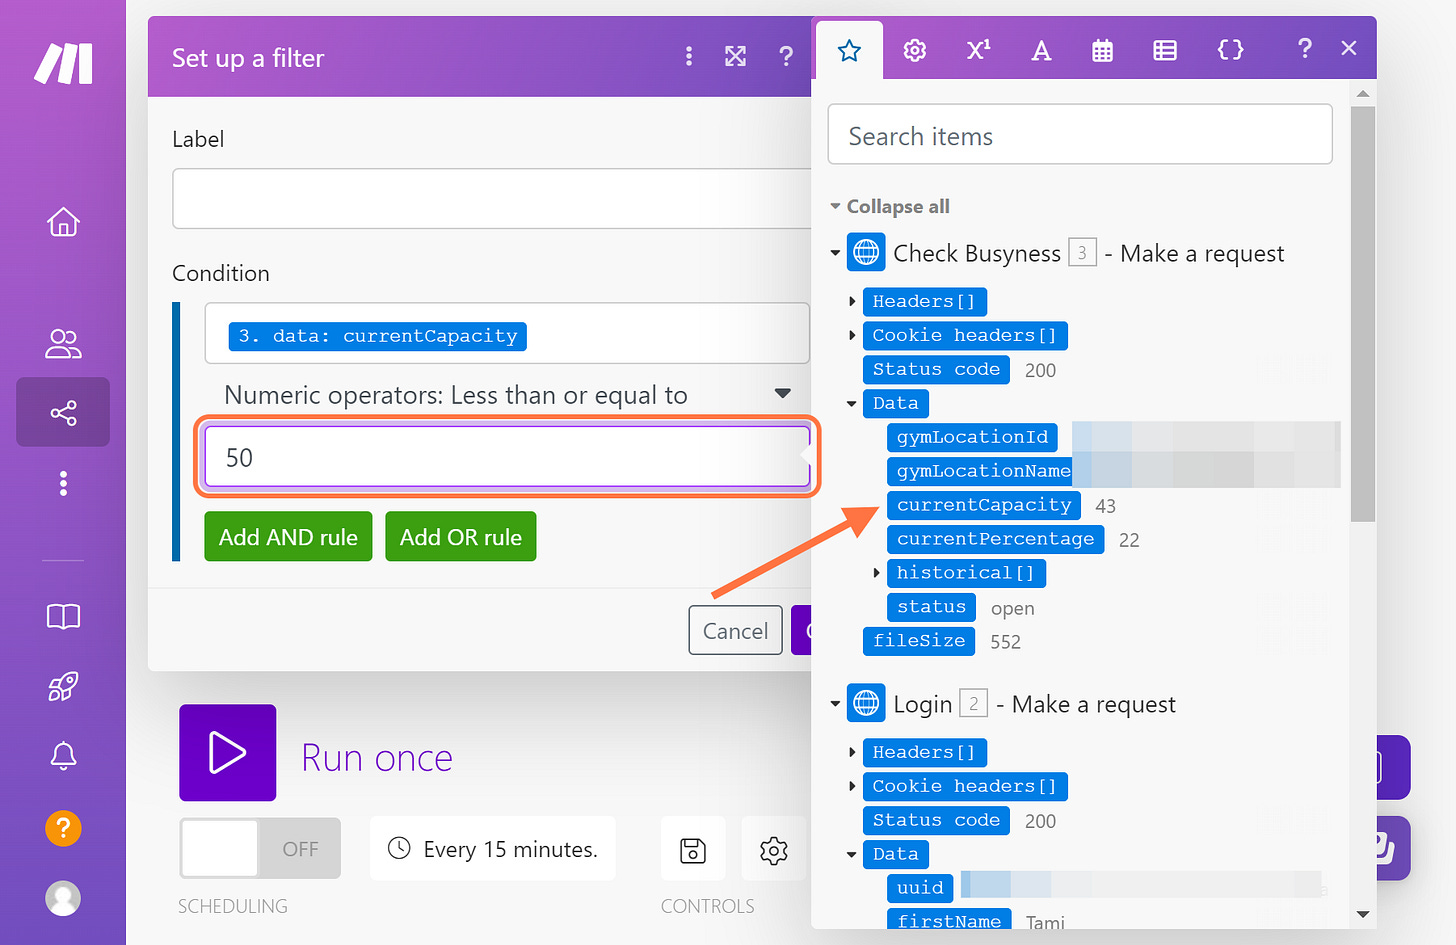Switch to general functions gear tab
This screenshot has height=945, width=1456.
[x=915, y=50]
